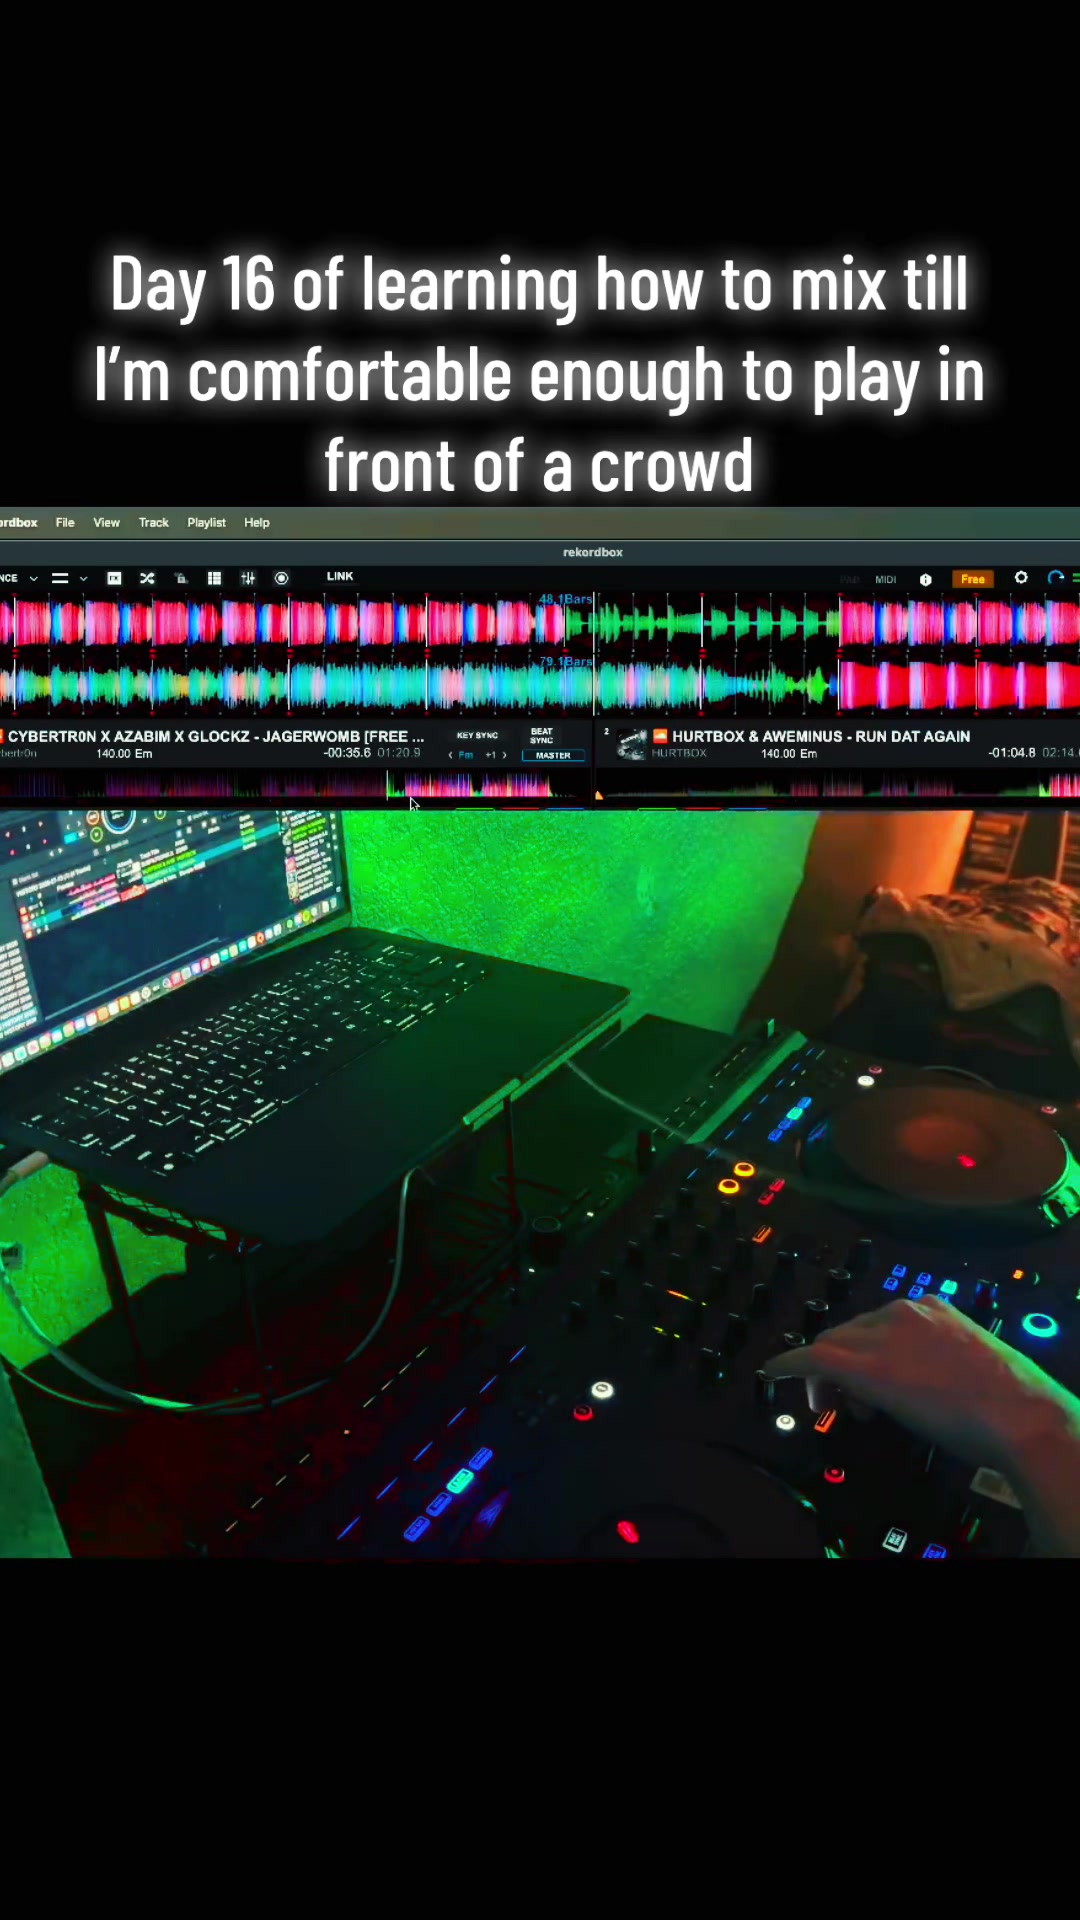
Task: Click the 79.1Bars counter on lower waveform
Action: [566, 662]
